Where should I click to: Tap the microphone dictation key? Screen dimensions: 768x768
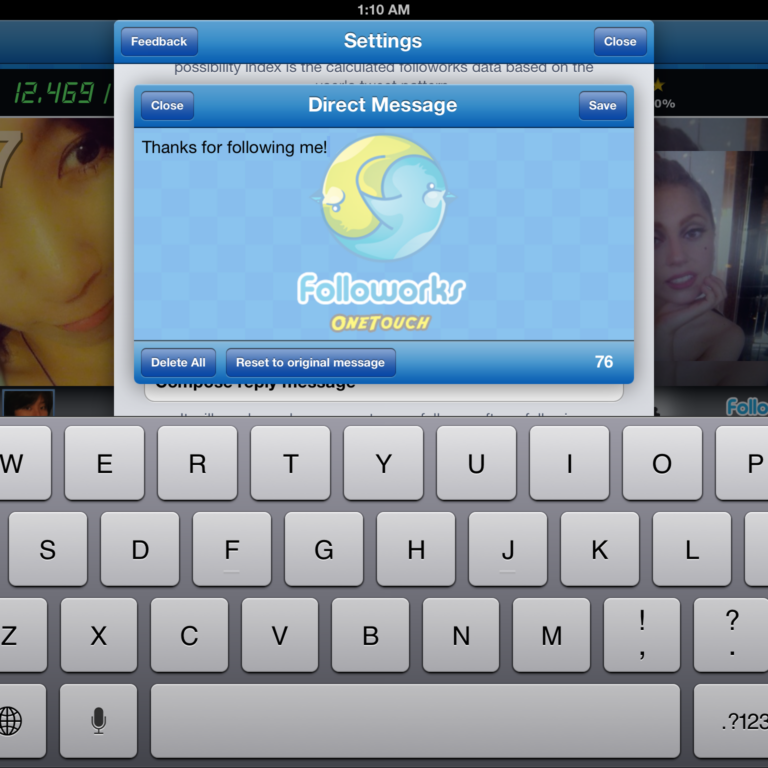98,720
